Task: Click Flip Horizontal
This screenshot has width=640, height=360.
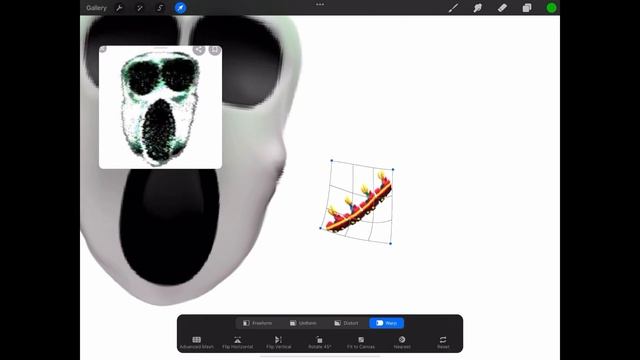Action: click(x=238, y=342)
